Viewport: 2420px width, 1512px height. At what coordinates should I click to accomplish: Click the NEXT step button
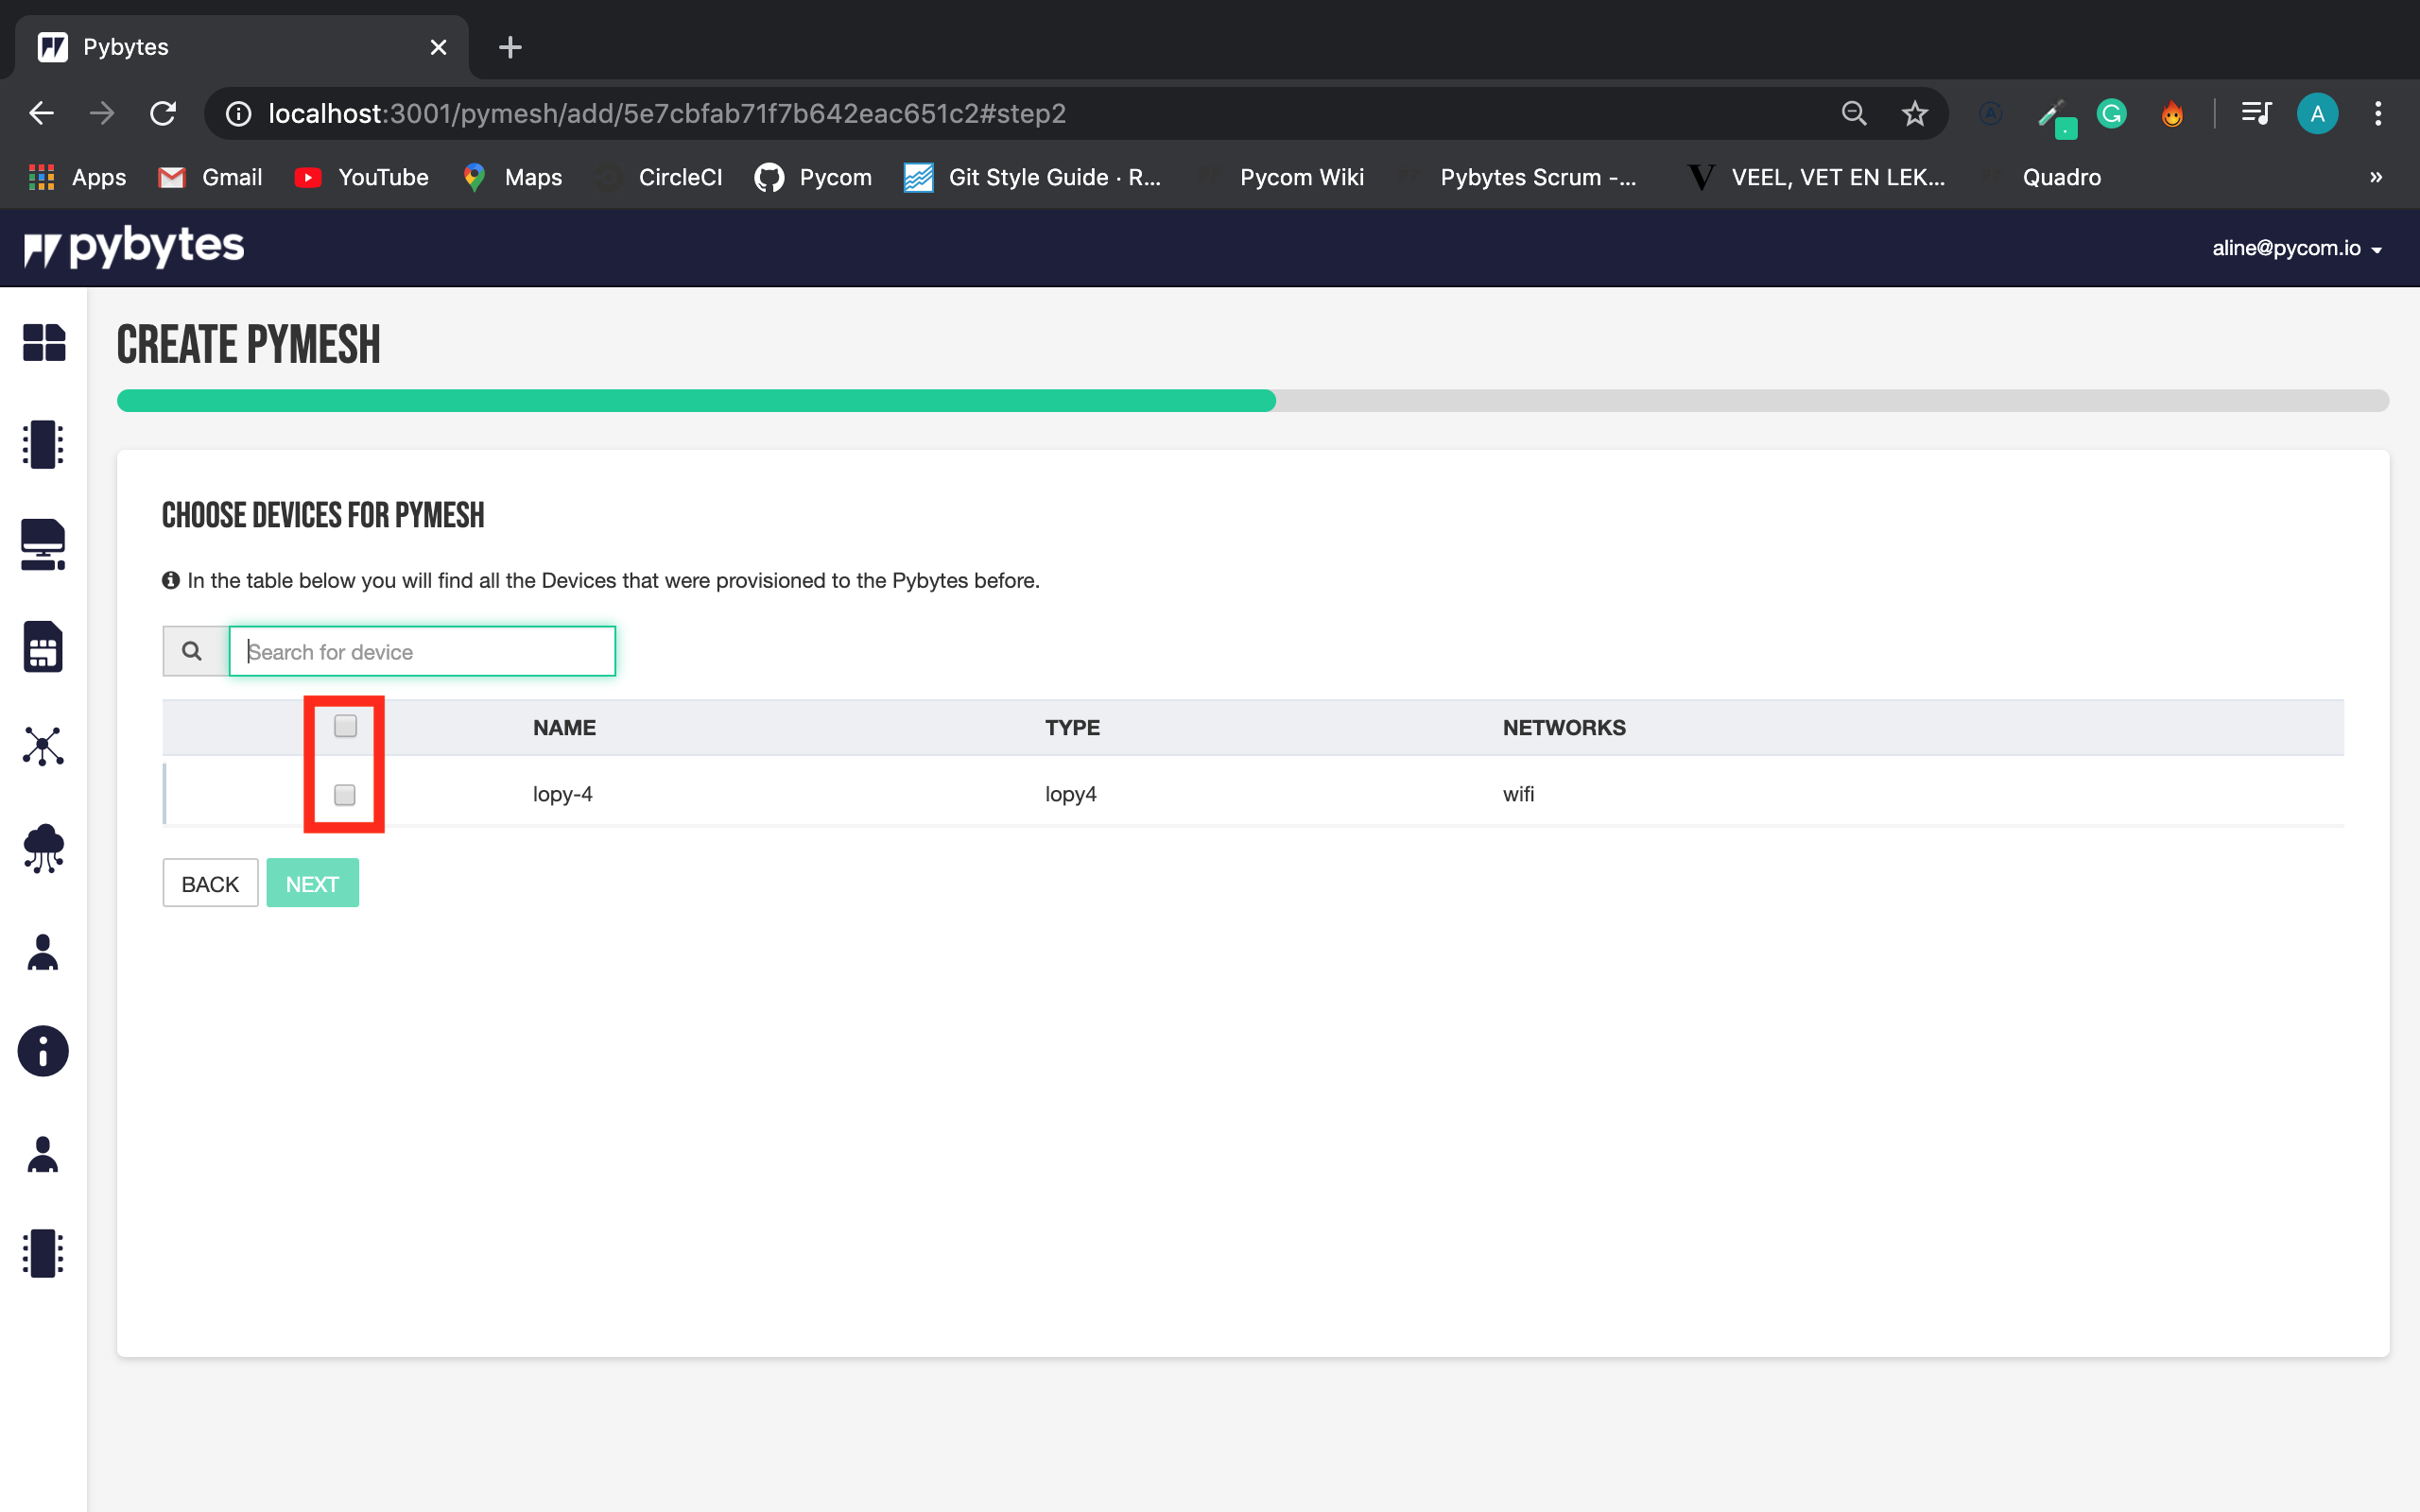312,884
